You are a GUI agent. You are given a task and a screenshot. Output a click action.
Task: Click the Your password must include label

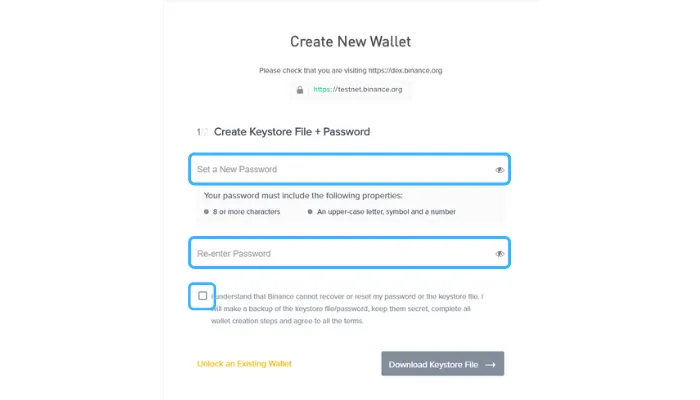[x=303, y=196]
